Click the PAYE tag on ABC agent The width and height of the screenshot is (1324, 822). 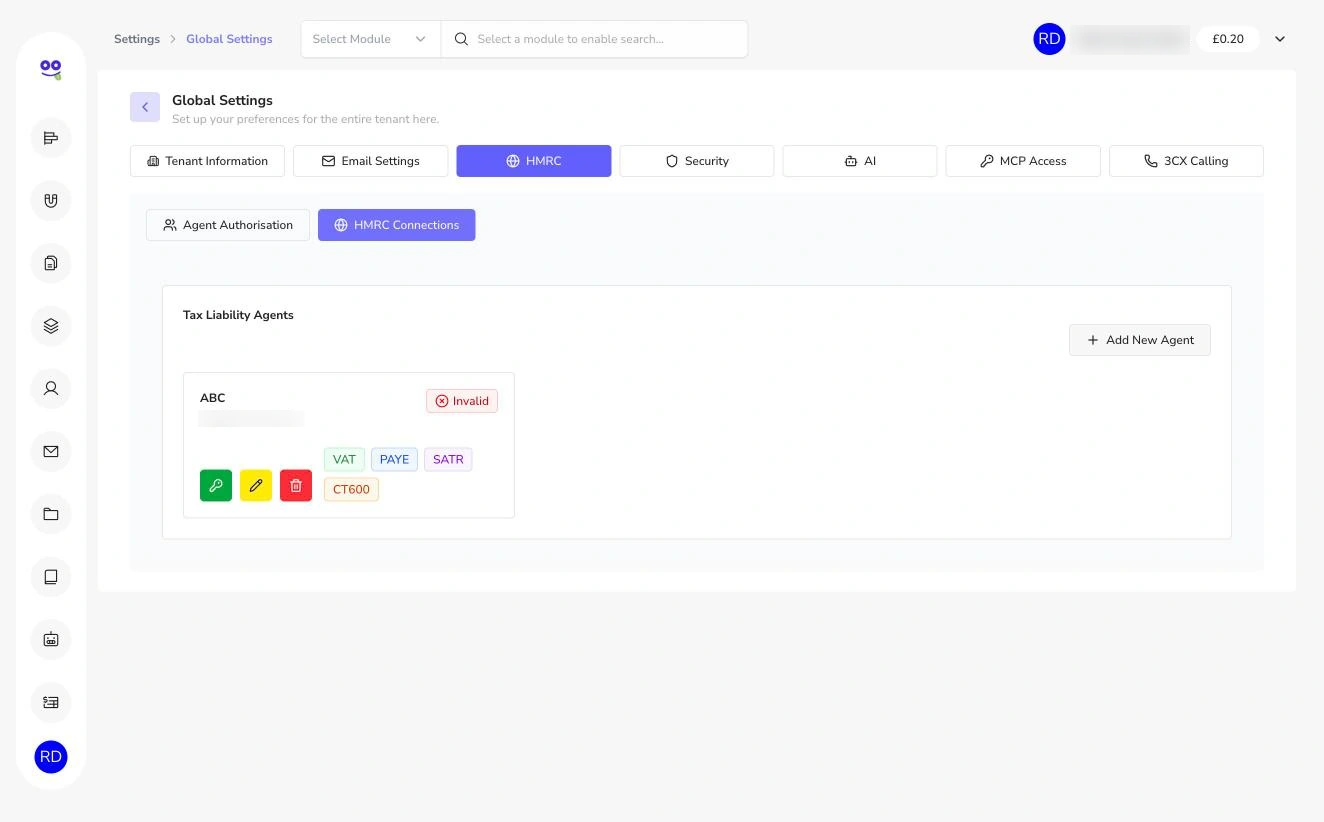point(394,460)
